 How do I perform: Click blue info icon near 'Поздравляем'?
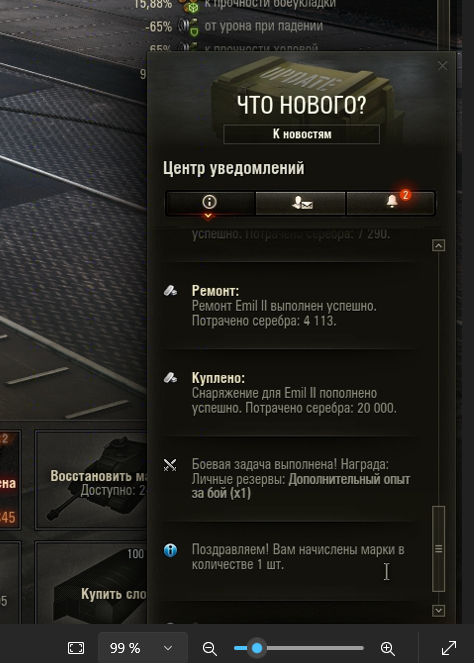170,550
